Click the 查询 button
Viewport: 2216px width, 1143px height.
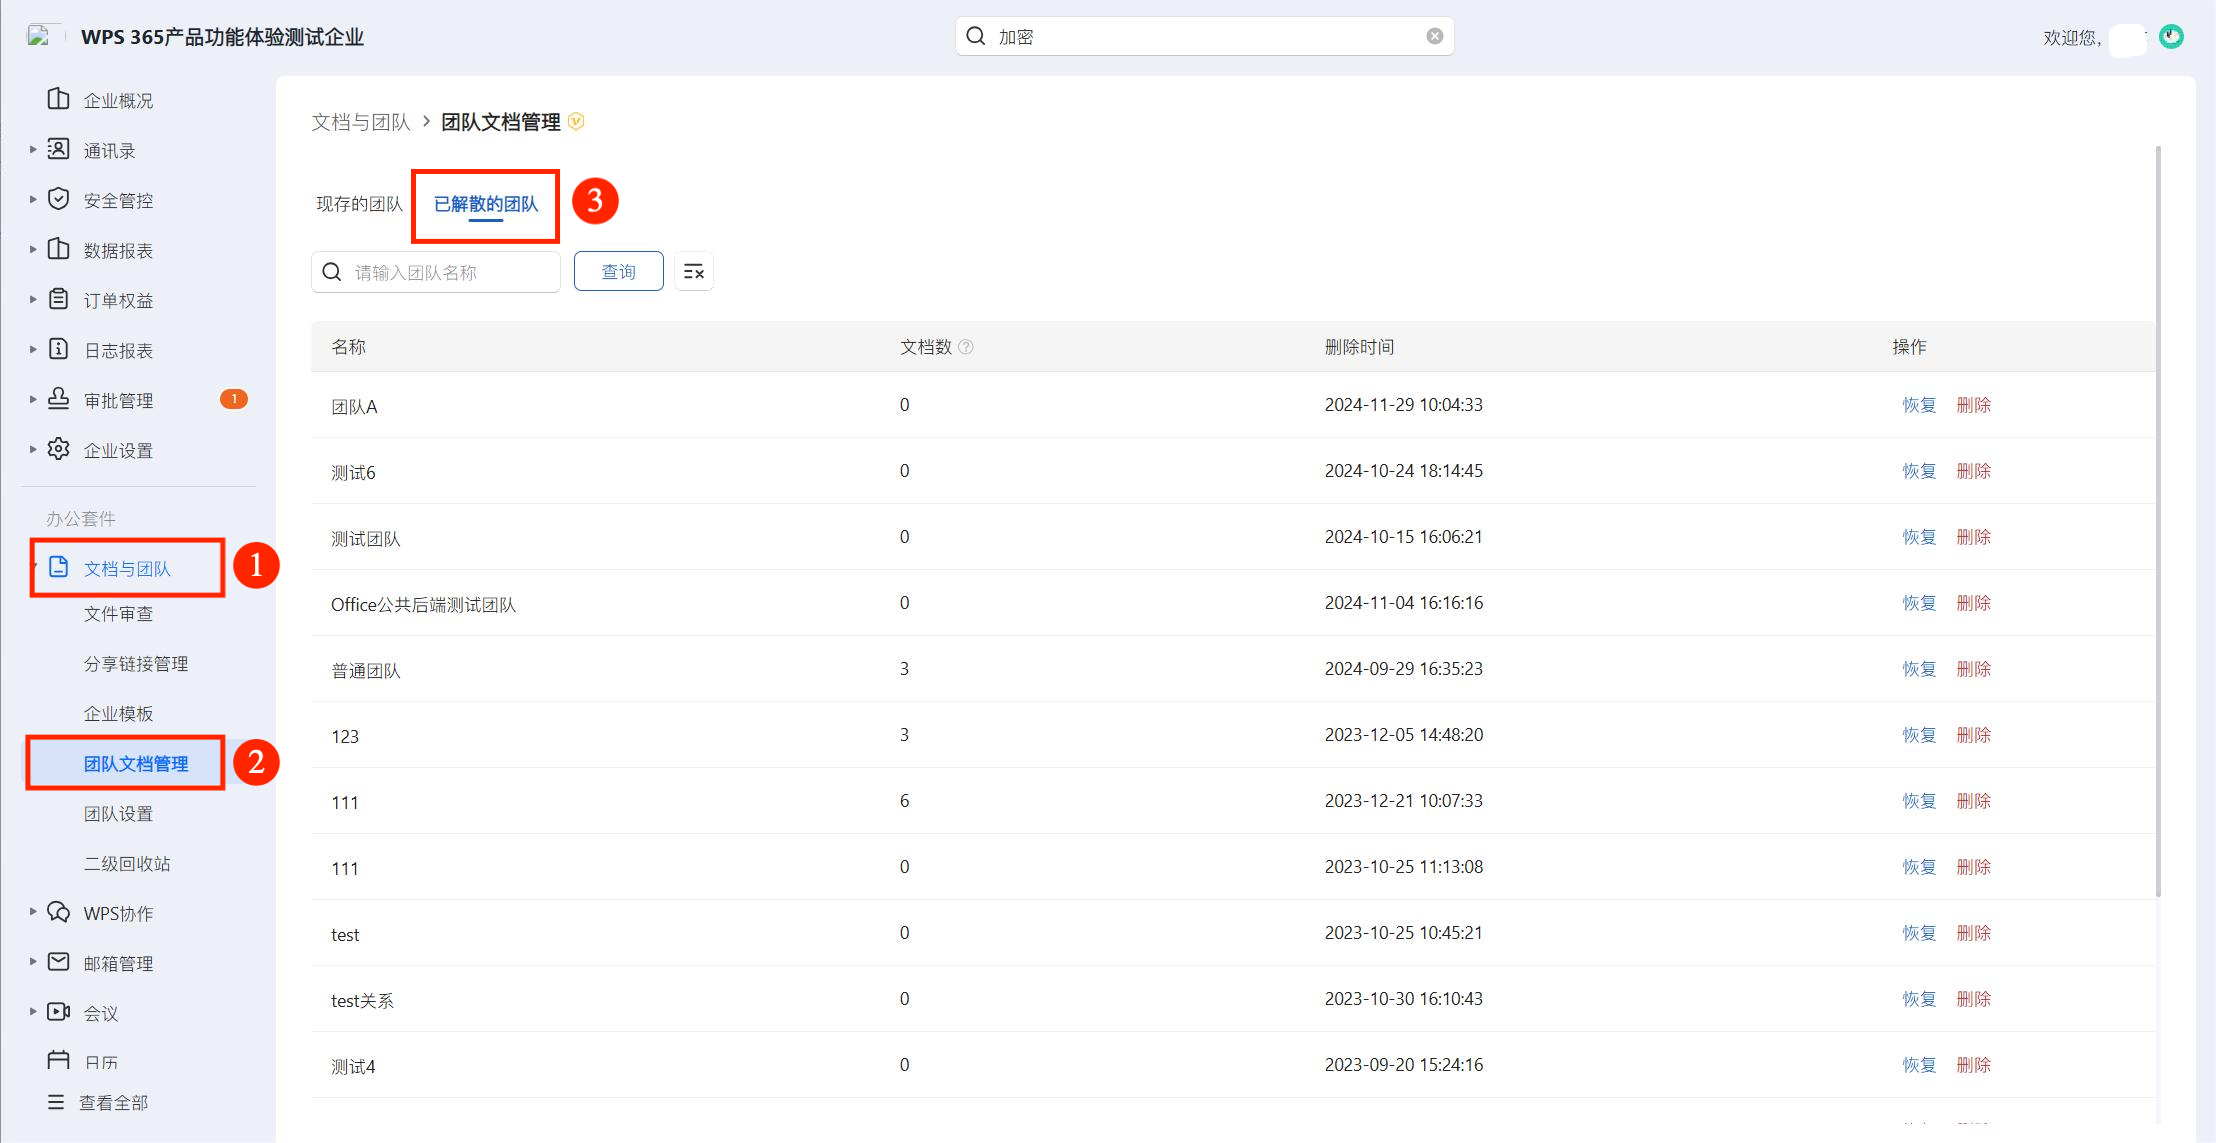click(x=619, y=272)
